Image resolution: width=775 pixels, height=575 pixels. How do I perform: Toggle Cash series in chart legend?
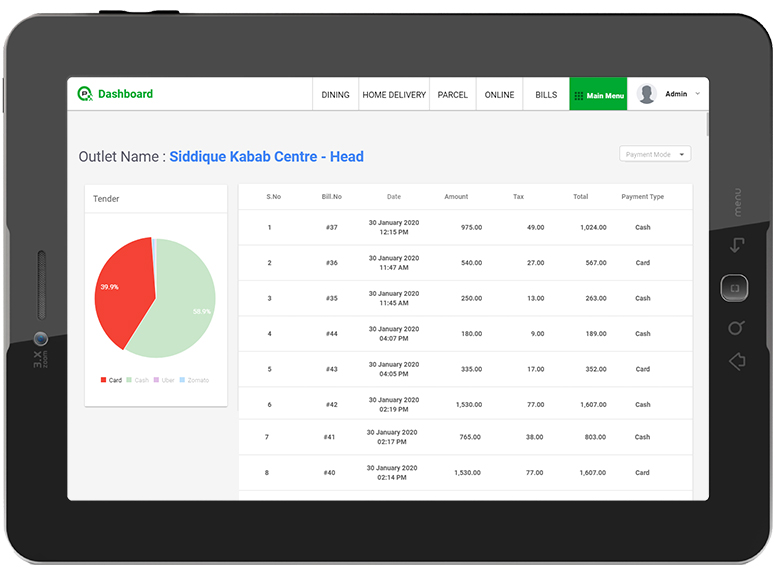pos(137,380)
